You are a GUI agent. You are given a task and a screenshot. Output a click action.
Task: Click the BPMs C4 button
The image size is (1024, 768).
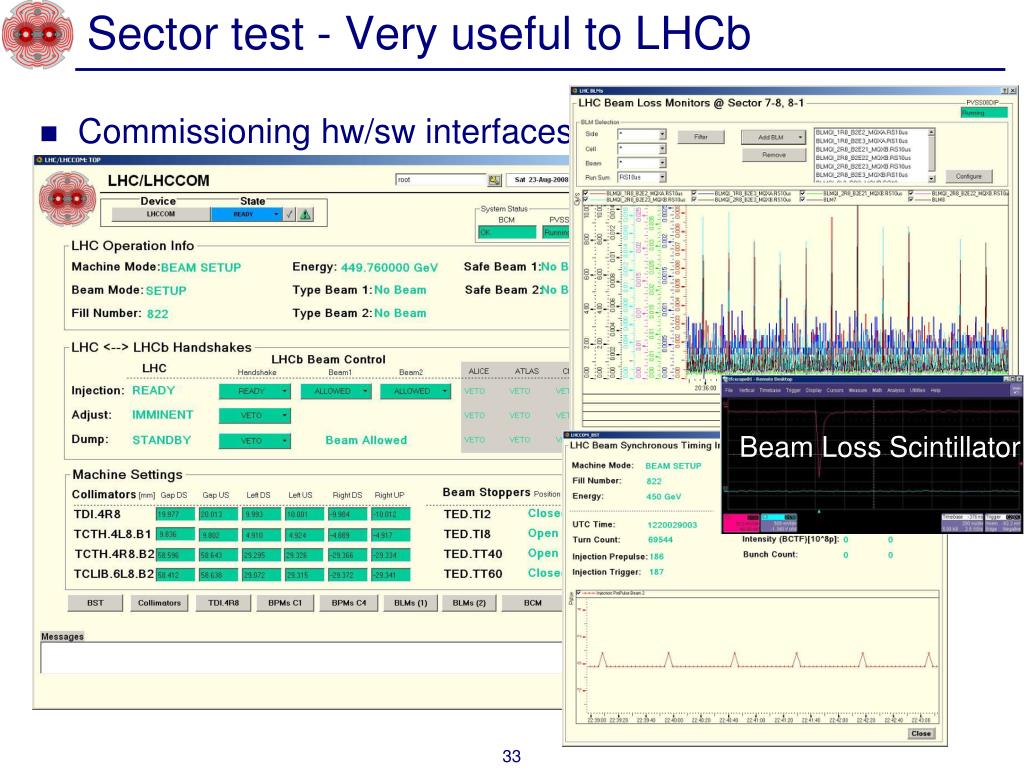pyautogui.click(x=349, y=603)
